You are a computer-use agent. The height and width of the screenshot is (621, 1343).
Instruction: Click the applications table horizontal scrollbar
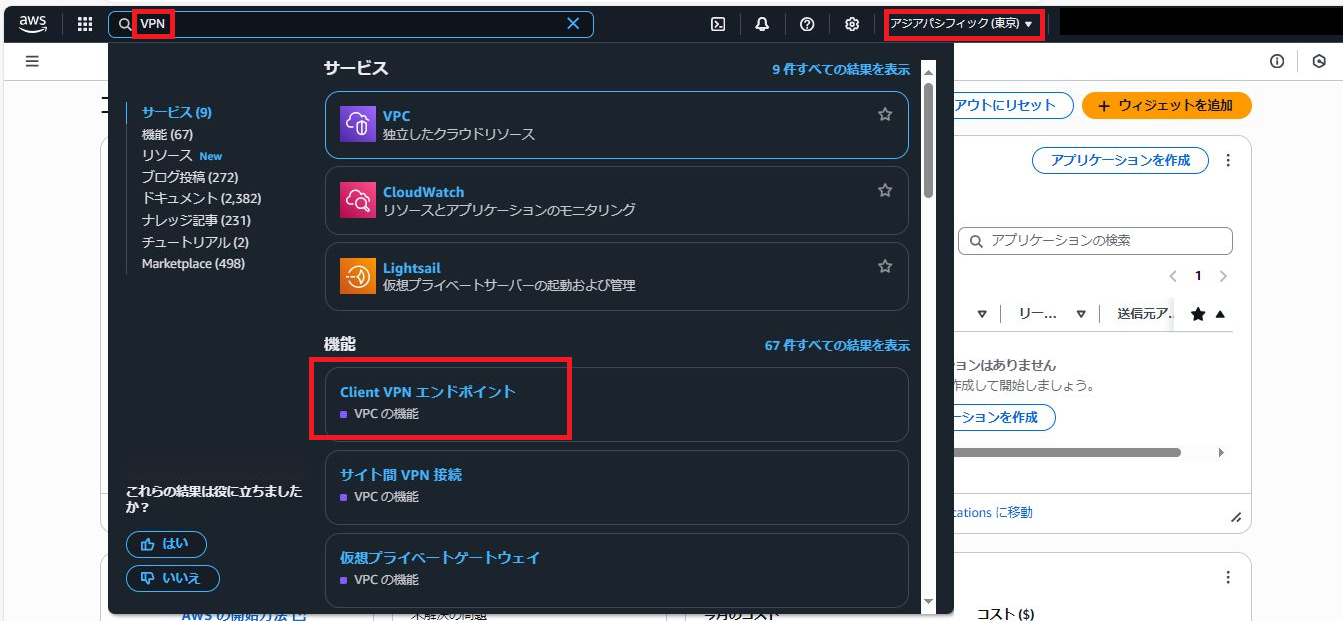point(1065,452)
